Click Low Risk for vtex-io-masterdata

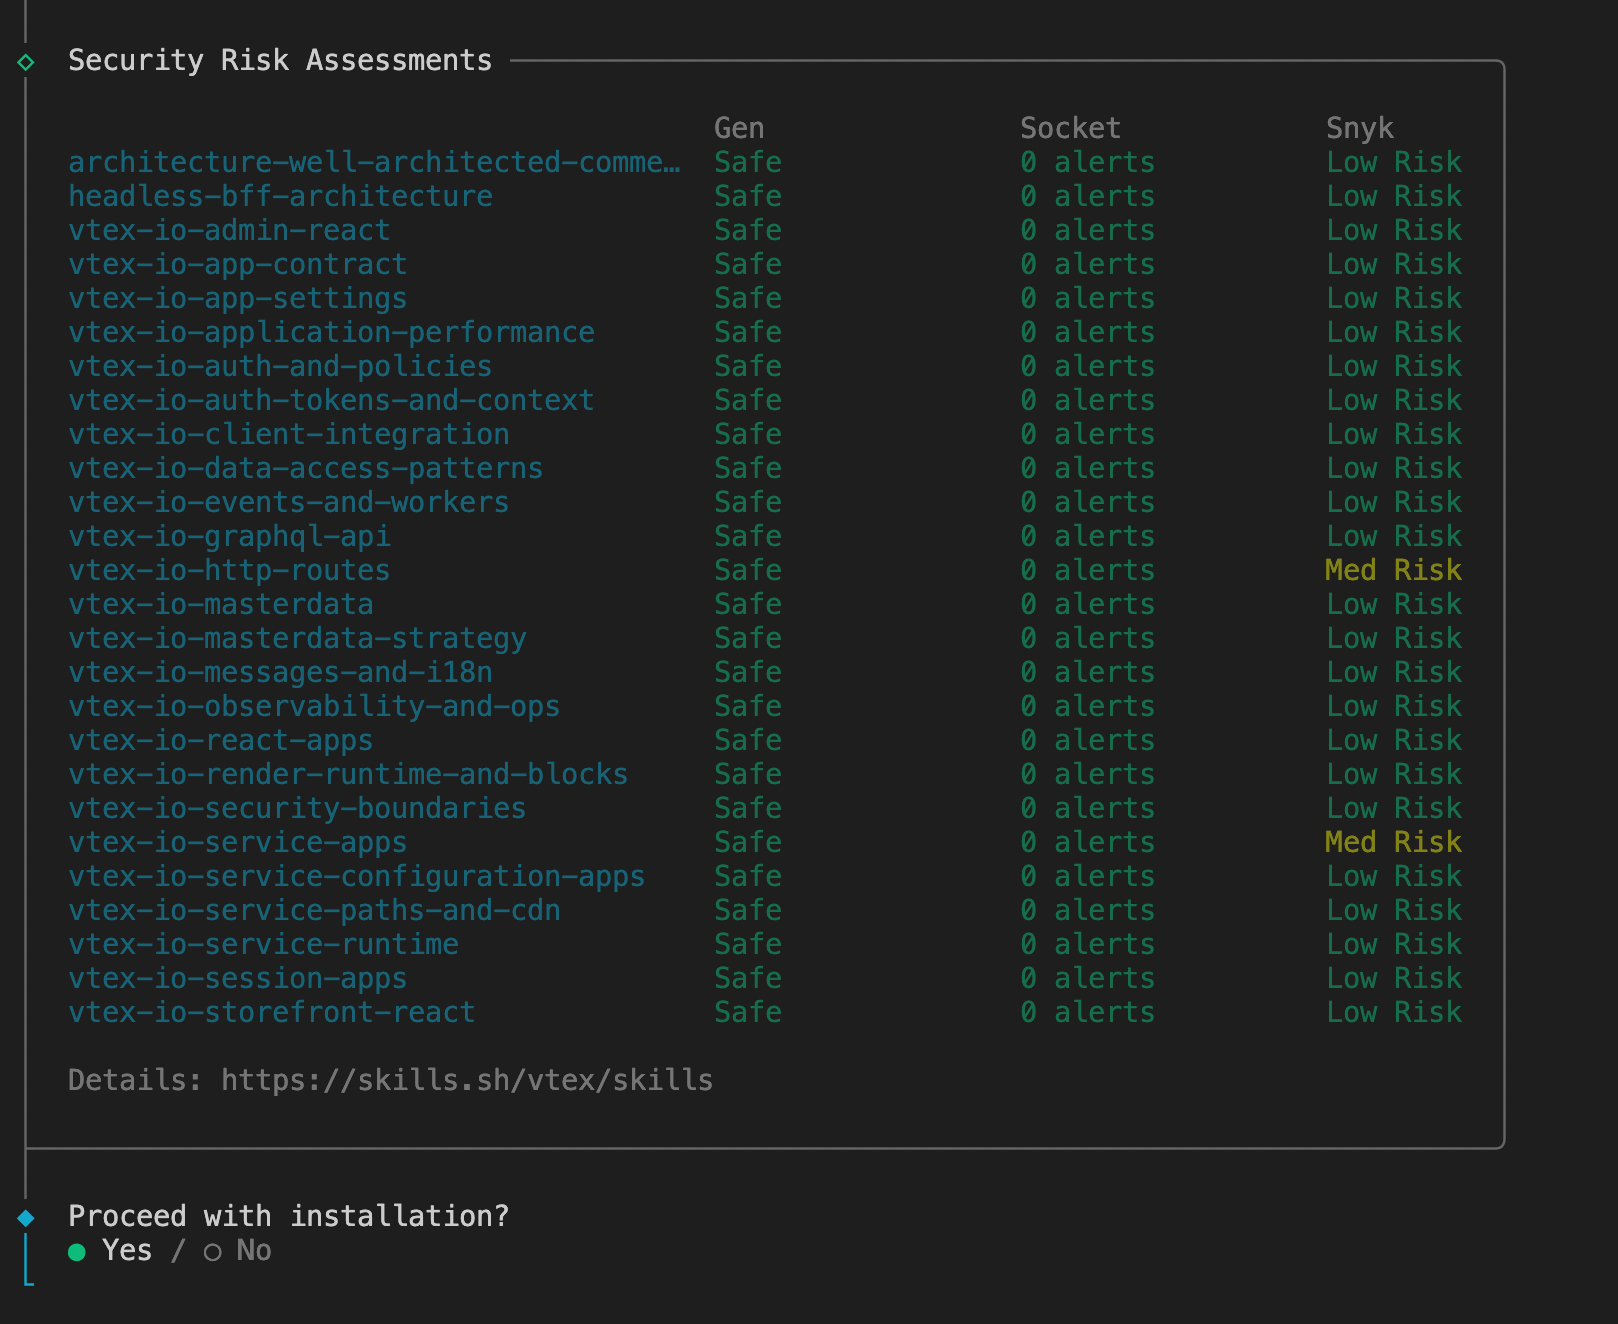(x=1394, y=604)
